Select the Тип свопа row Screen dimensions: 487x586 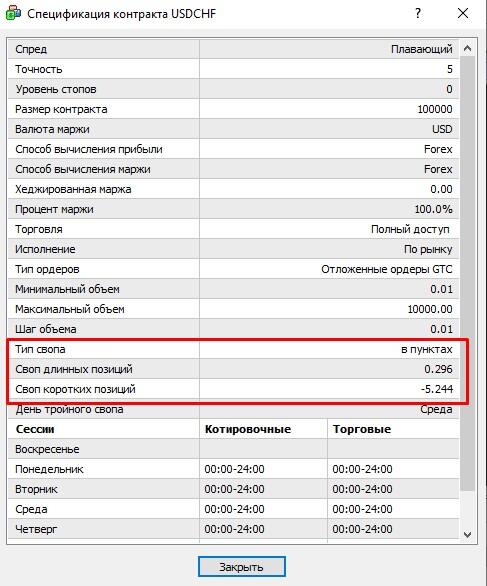pos(234,349)
